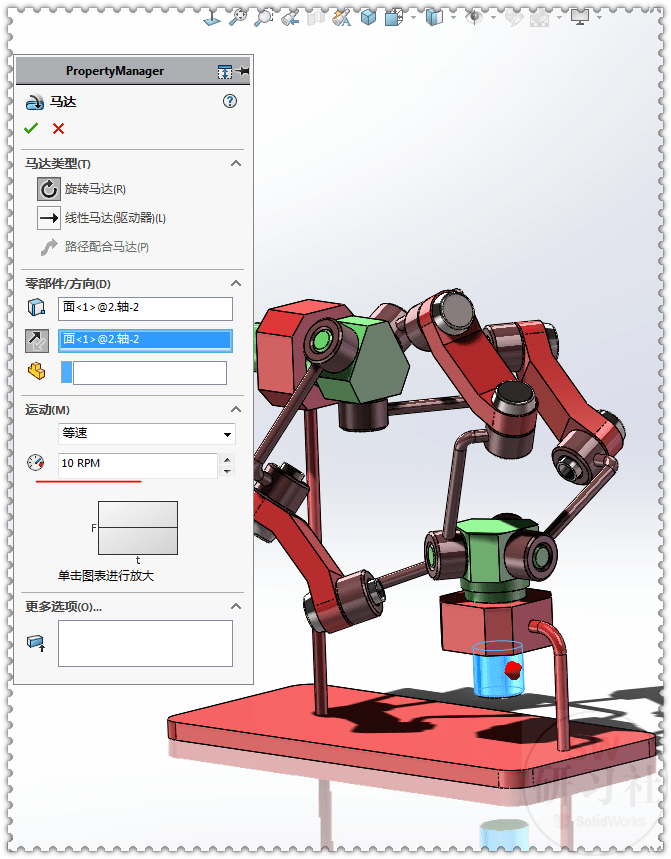Click Previous View icon with blue arrow
Viewport: 671px width, 859px height.
pos(290,18)
